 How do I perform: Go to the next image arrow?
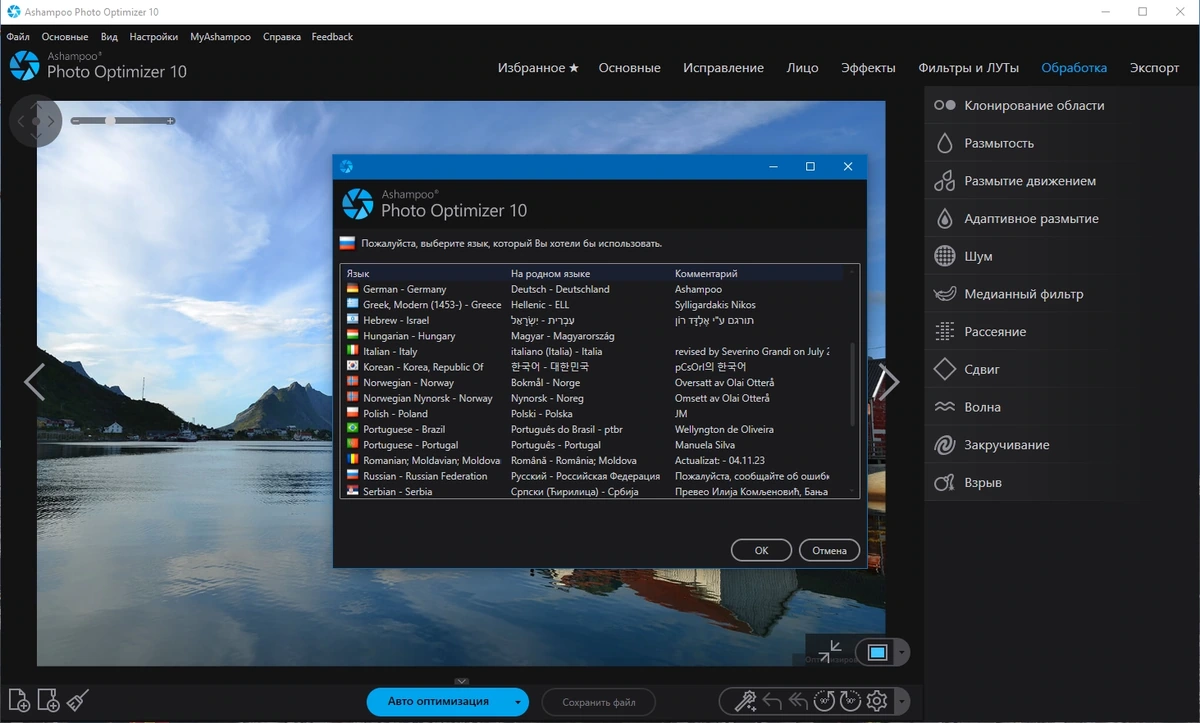click(x=887, y=381)
